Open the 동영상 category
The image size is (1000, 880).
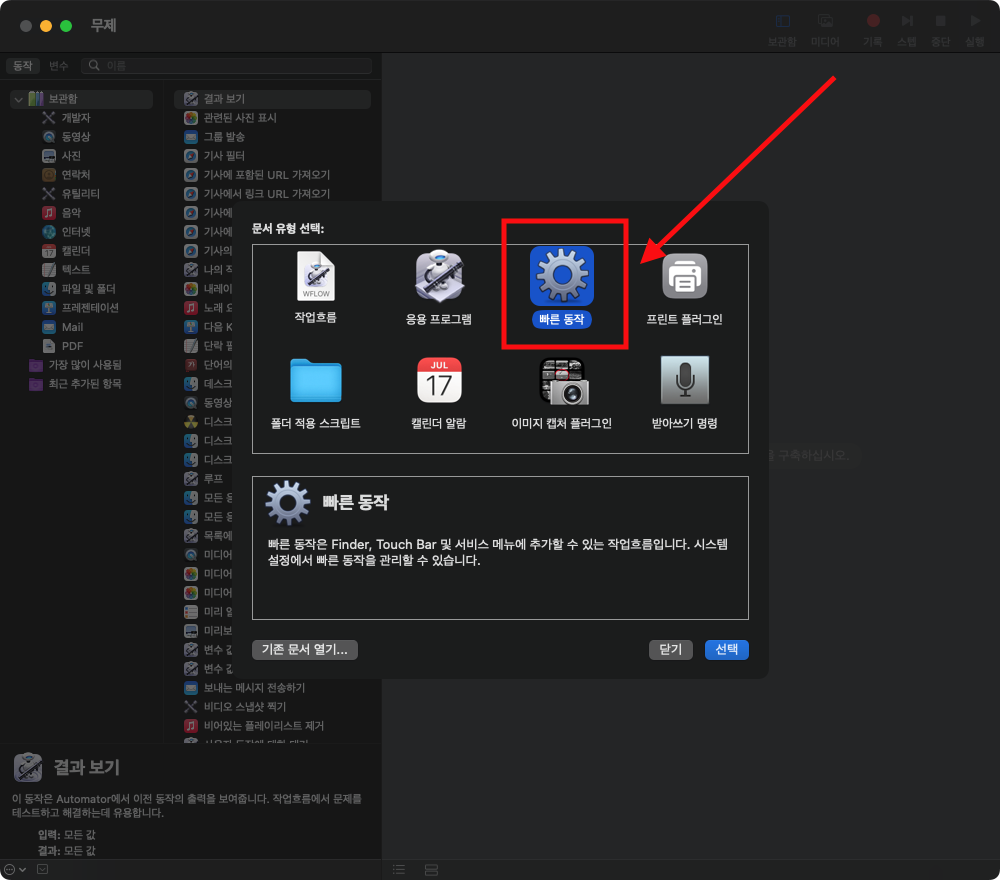coord(67,136)
